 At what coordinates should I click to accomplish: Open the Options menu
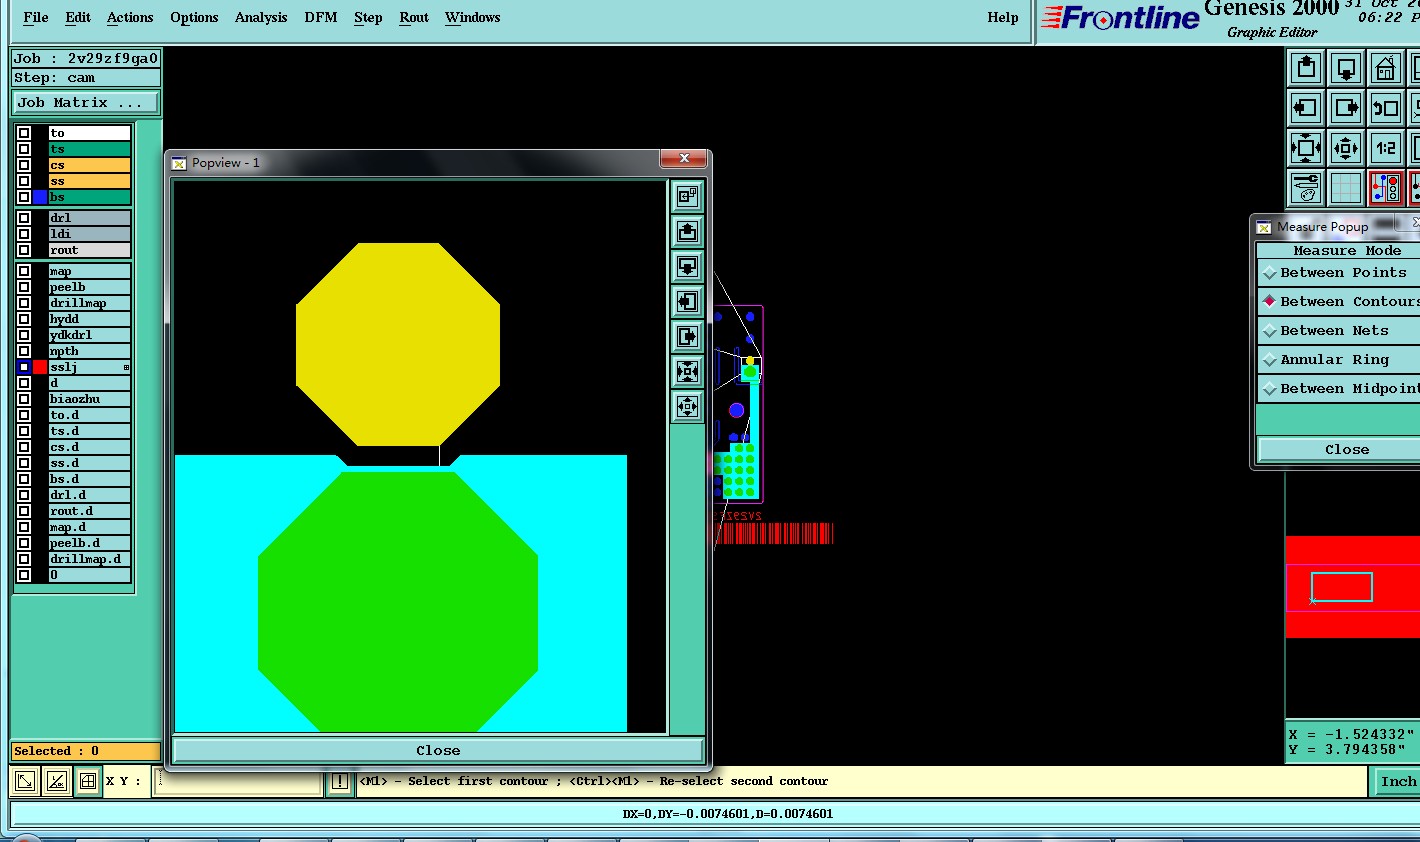pyautogui.click(x=194, y=17)
